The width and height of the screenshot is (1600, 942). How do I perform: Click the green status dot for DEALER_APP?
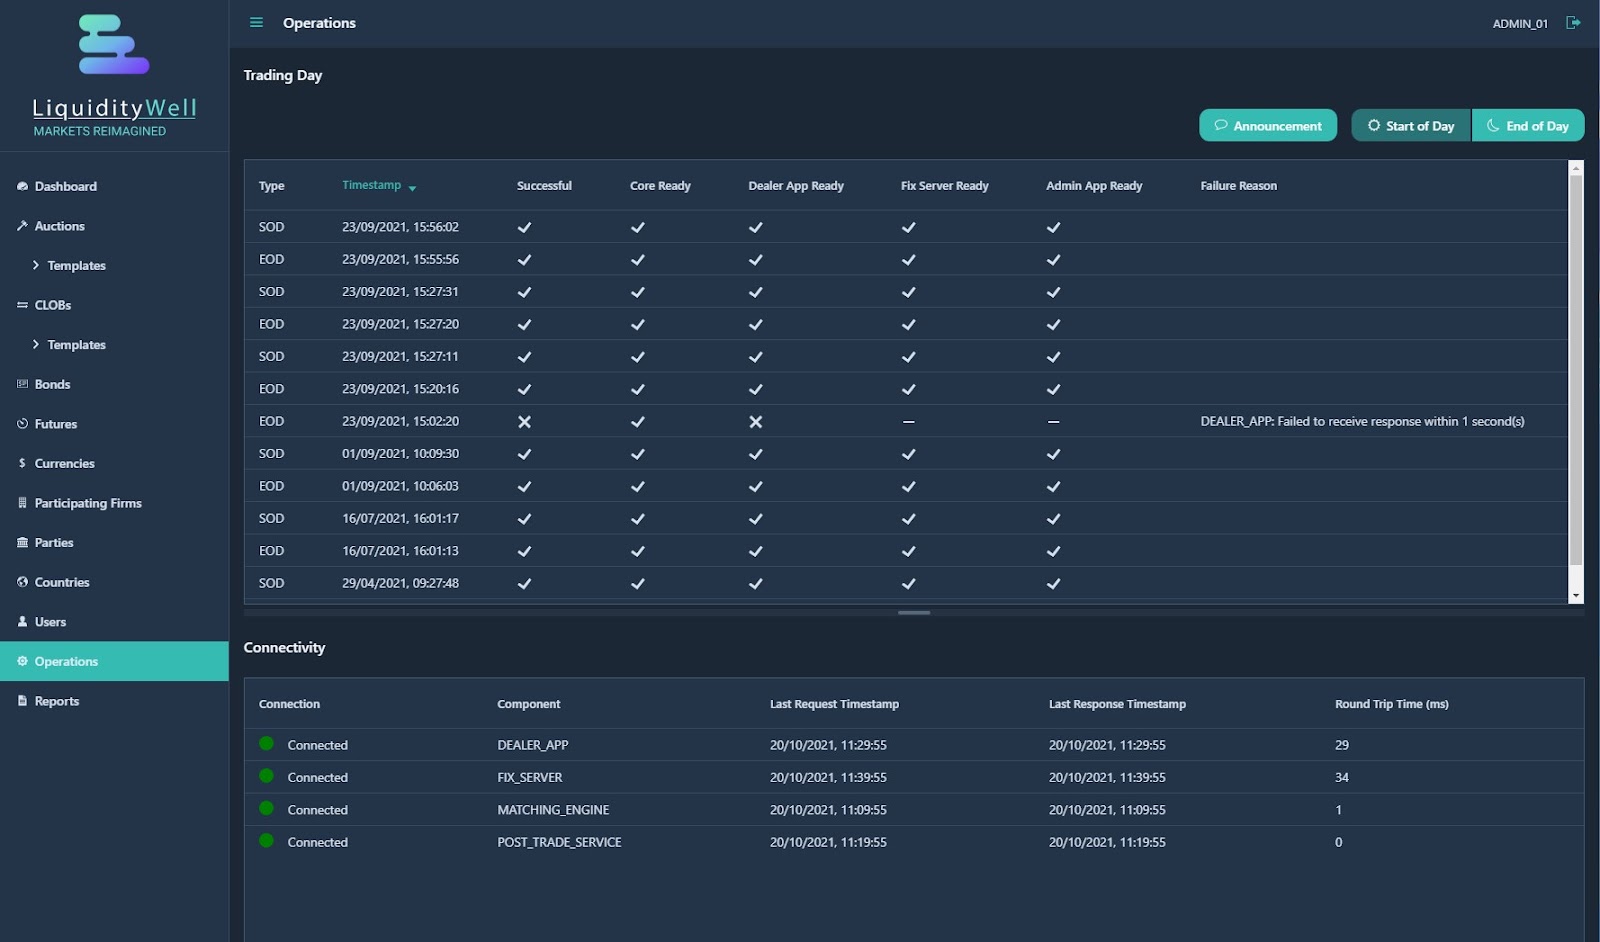267,744
